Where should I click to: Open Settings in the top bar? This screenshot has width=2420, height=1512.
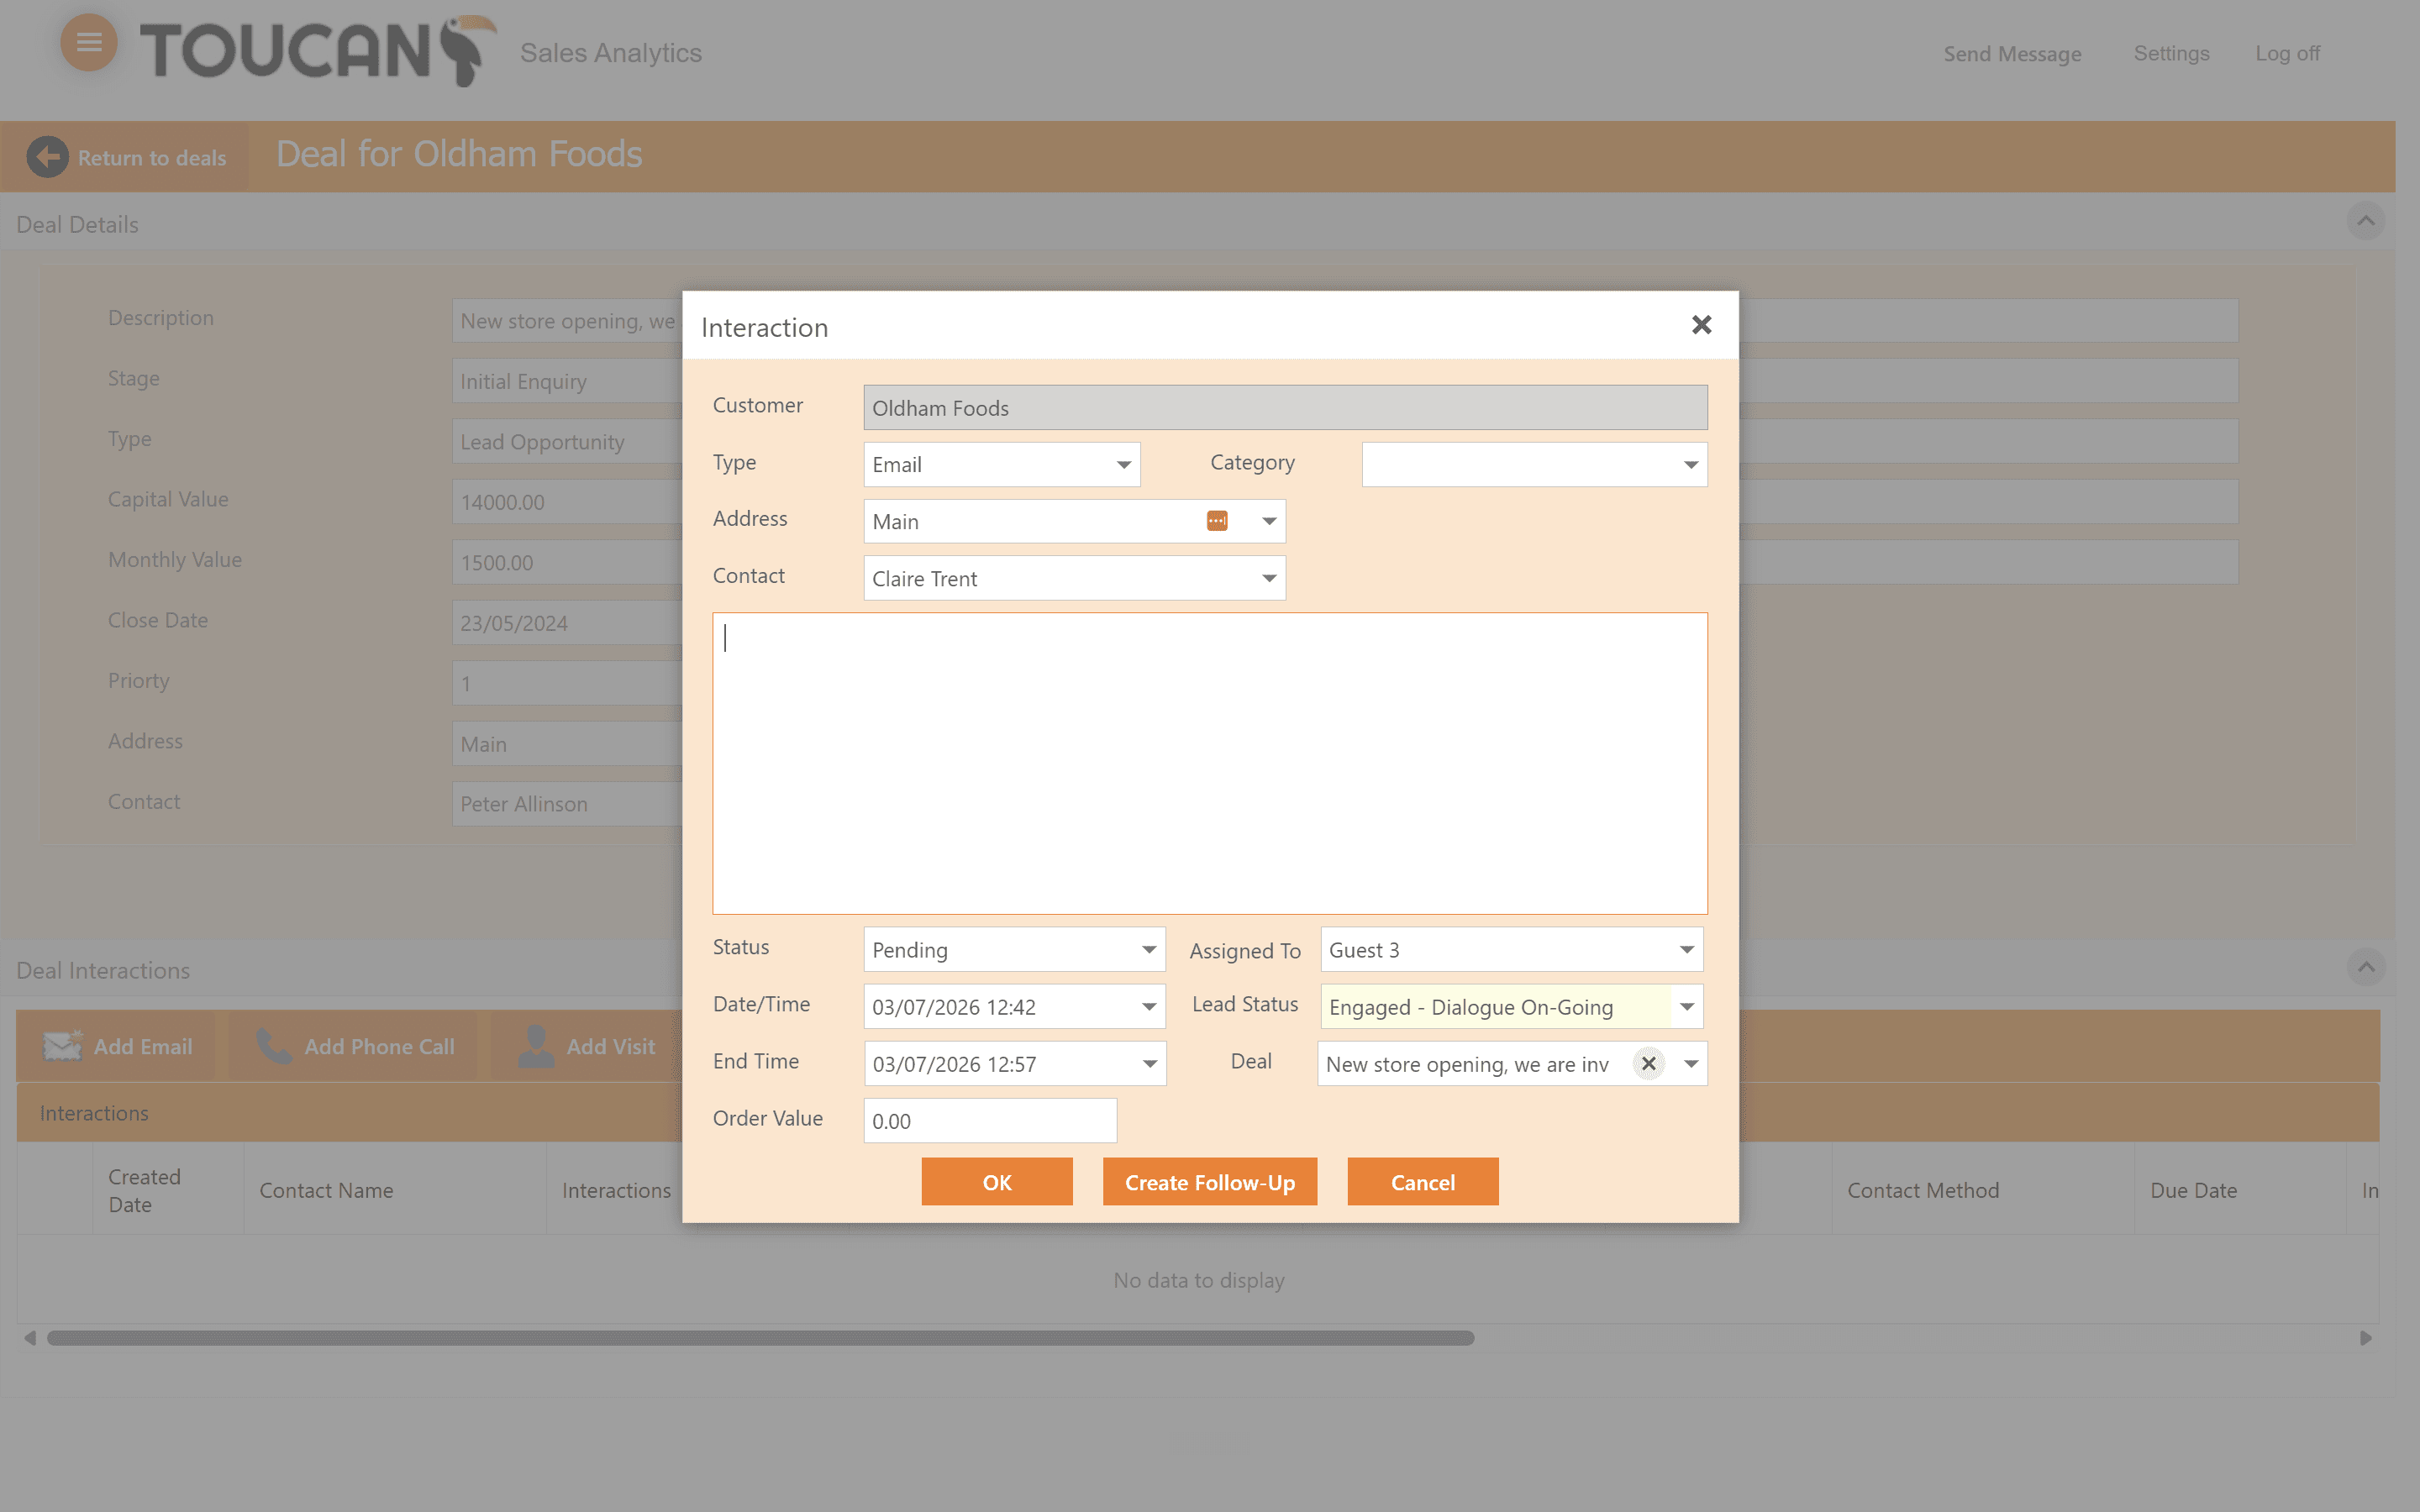click(2171, 53)
